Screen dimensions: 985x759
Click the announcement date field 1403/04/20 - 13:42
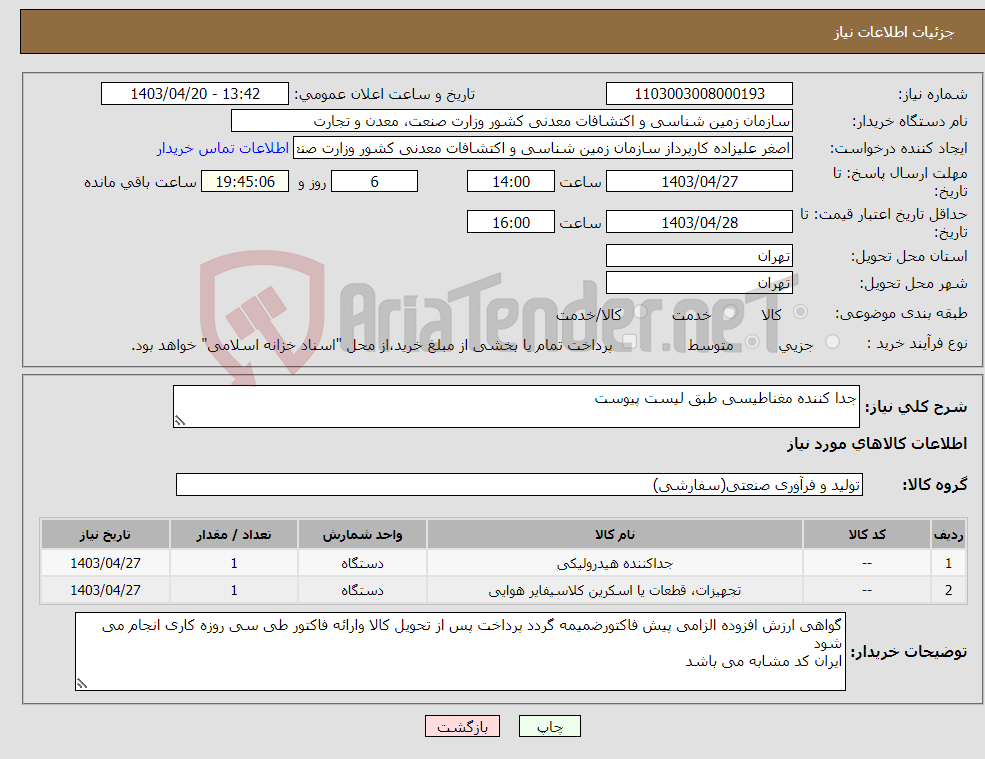click(195, 94)
